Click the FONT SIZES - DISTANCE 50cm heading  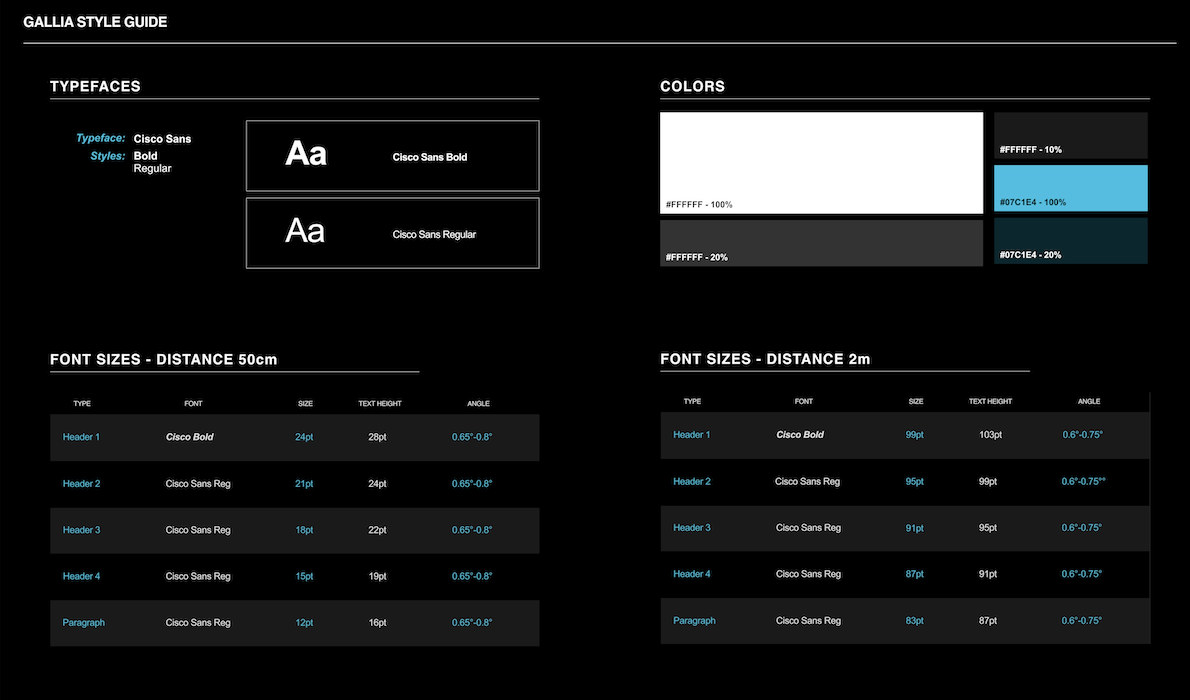[x=163, y=360]
